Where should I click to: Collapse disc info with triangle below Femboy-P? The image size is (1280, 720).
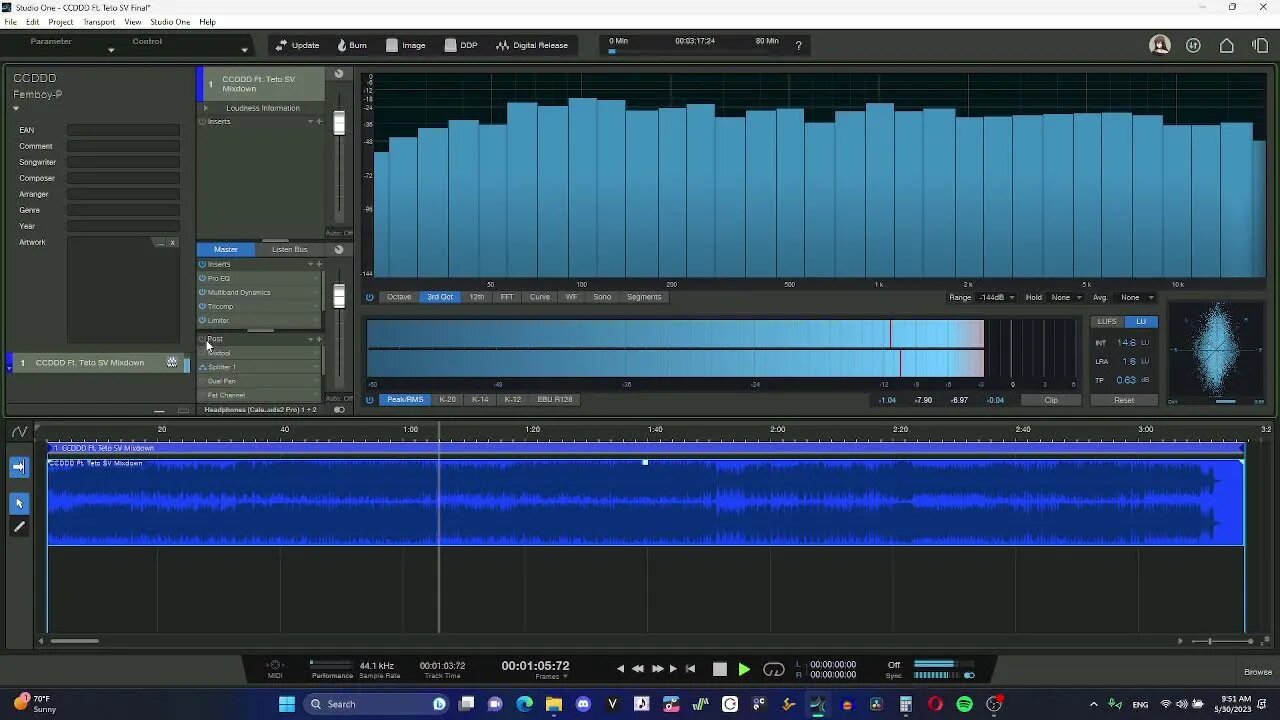(x=16, y=108)
